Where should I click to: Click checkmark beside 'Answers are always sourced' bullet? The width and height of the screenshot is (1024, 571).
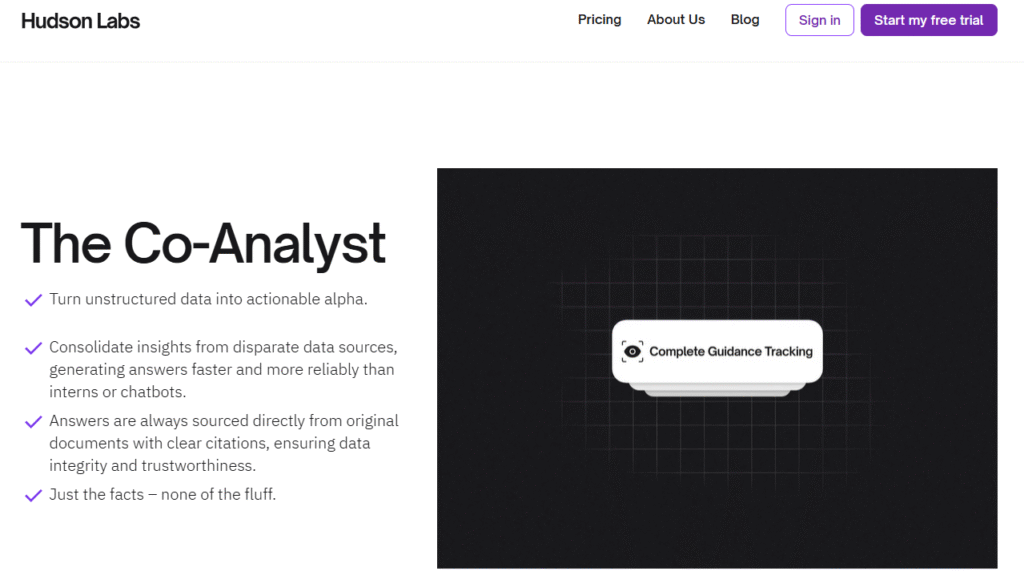[33, 422]
